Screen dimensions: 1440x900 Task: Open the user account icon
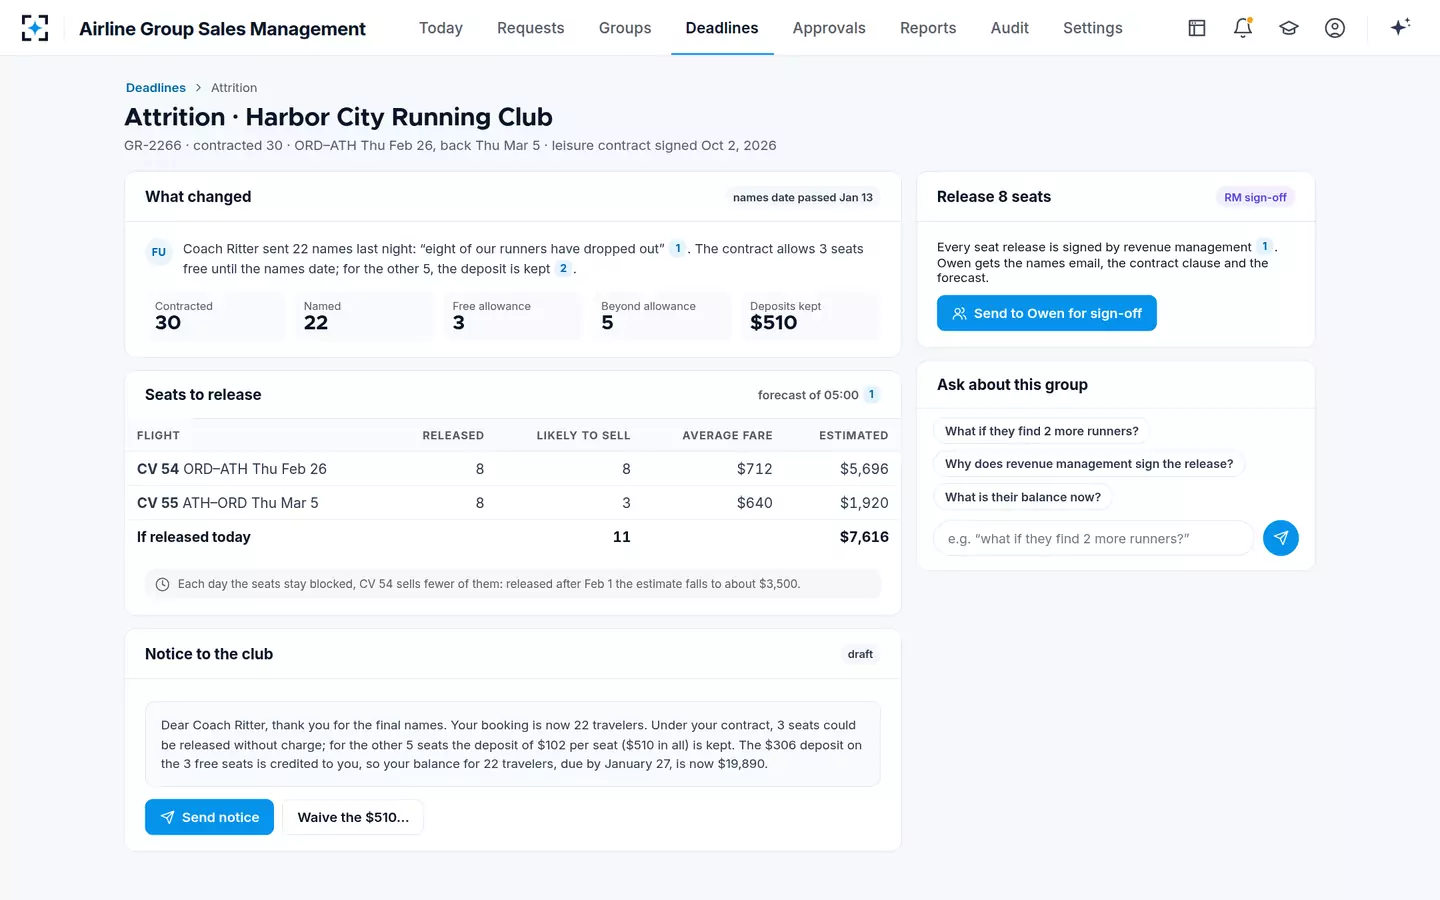[x=1335, y=28]
